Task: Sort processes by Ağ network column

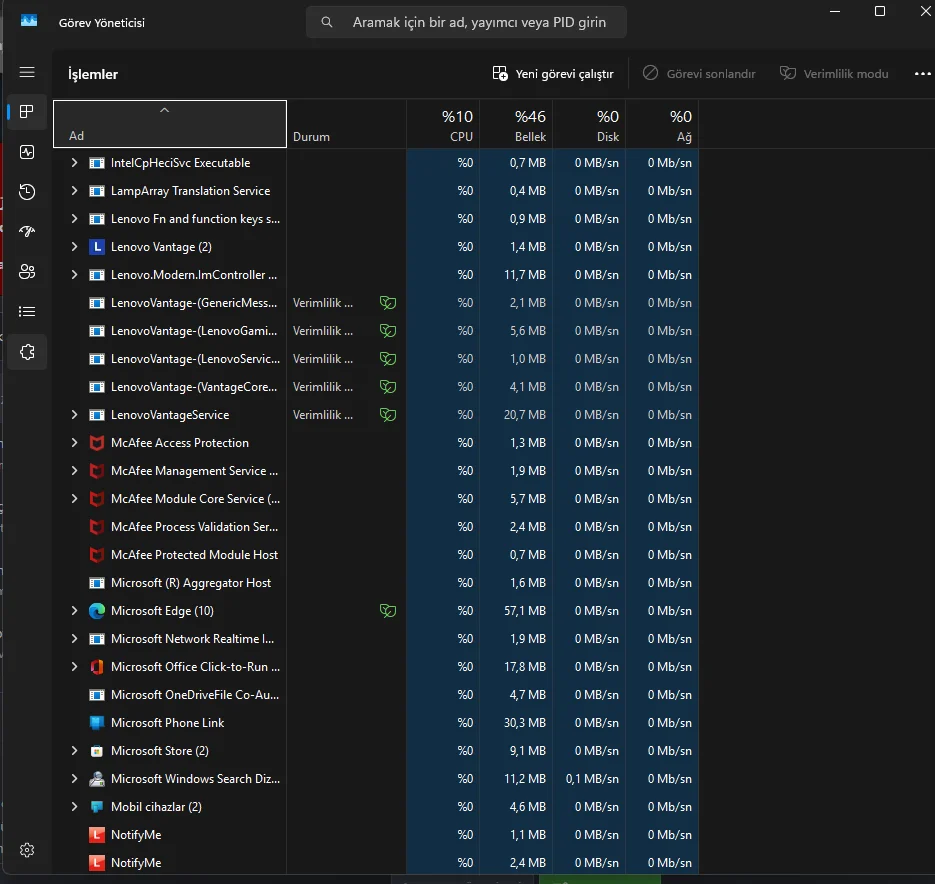Action: pyautogui.click(x=662, y=124)
